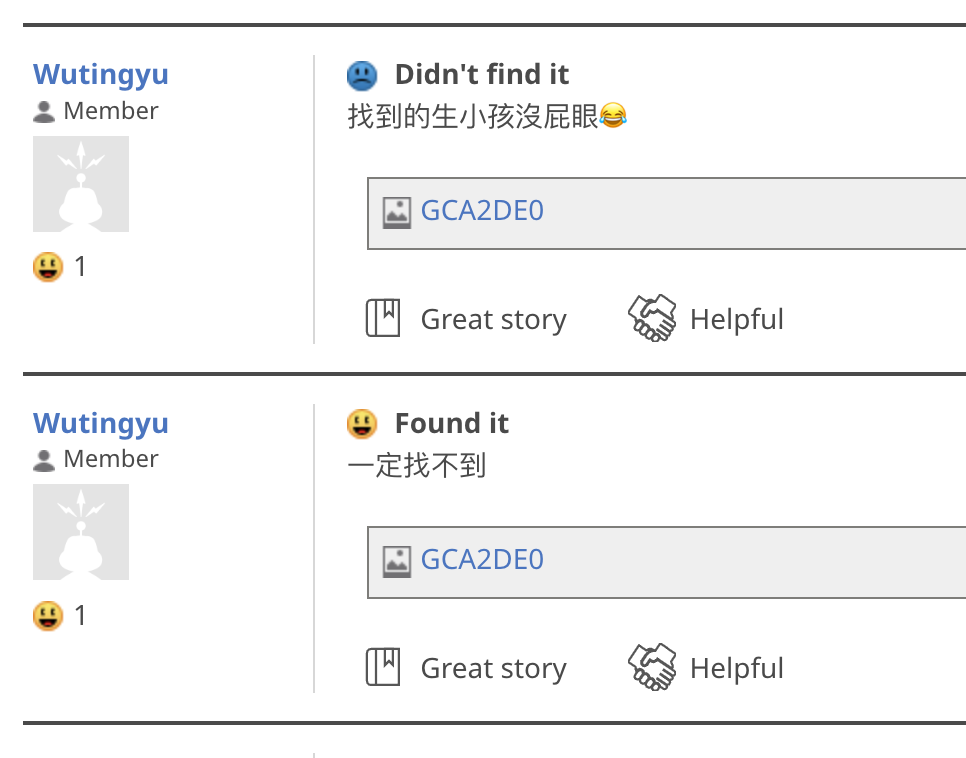Image resolution: width=966 pixels, height=758 pixels.
Task: Click the image thumbnail icon beside first GCA2DE0
Action: 399,211
